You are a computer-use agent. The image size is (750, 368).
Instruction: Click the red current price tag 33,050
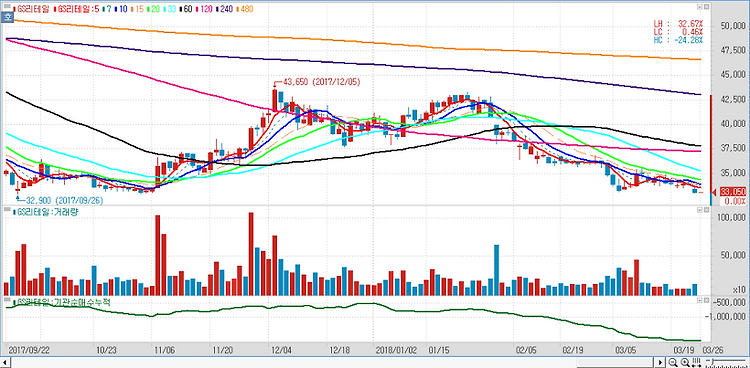click(x=732, y=192)
